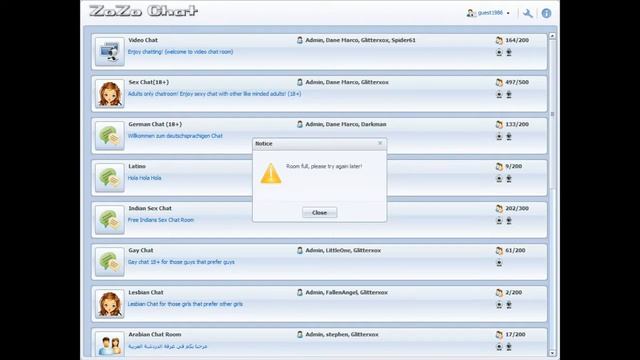Viewport: 640px width, 360px height.
Task: Click the Gay Chat row webcam icon
Action: pos(499,263)
